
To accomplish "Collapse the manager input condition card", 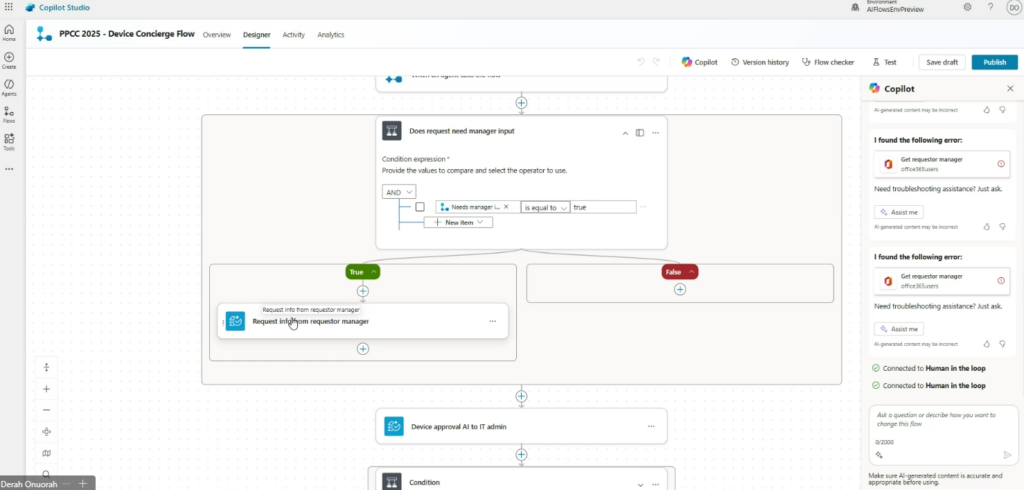I will [x=625, y=133].
